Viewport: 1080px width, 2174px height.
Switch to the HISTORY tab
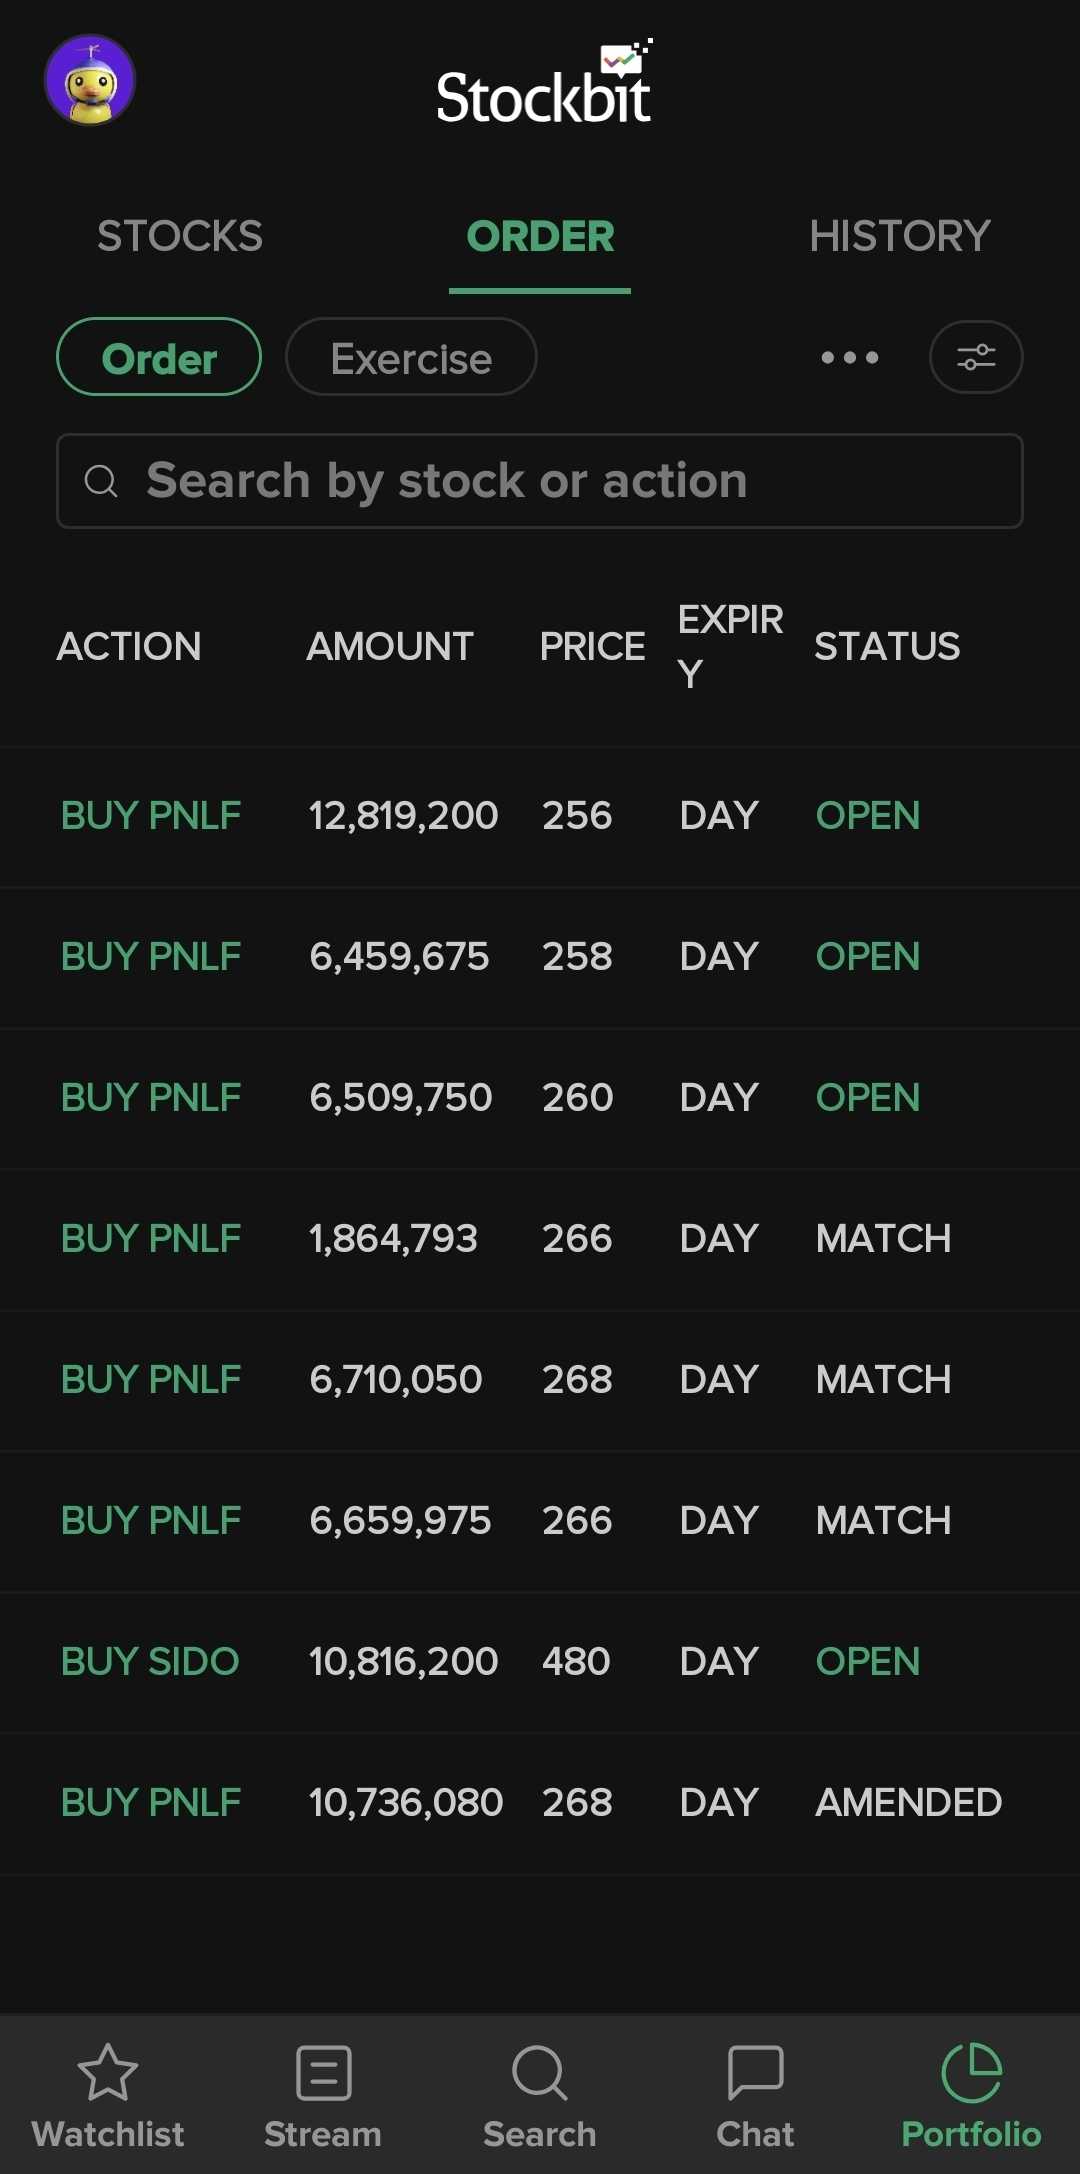point(899,237)
